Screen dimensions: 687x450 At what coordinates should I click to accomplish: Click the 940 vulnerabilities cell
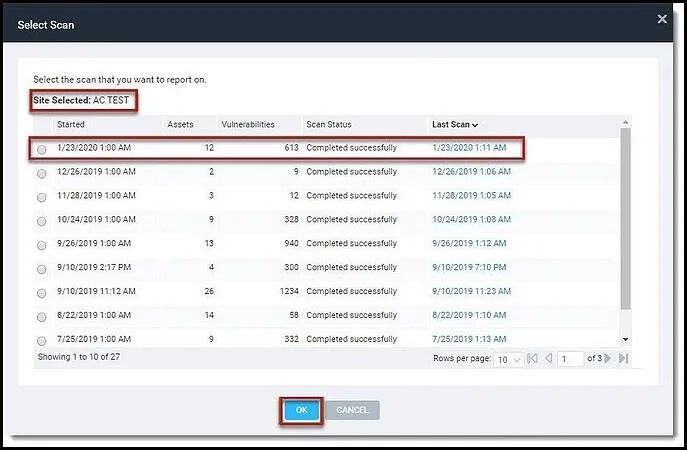click(291, 243)
